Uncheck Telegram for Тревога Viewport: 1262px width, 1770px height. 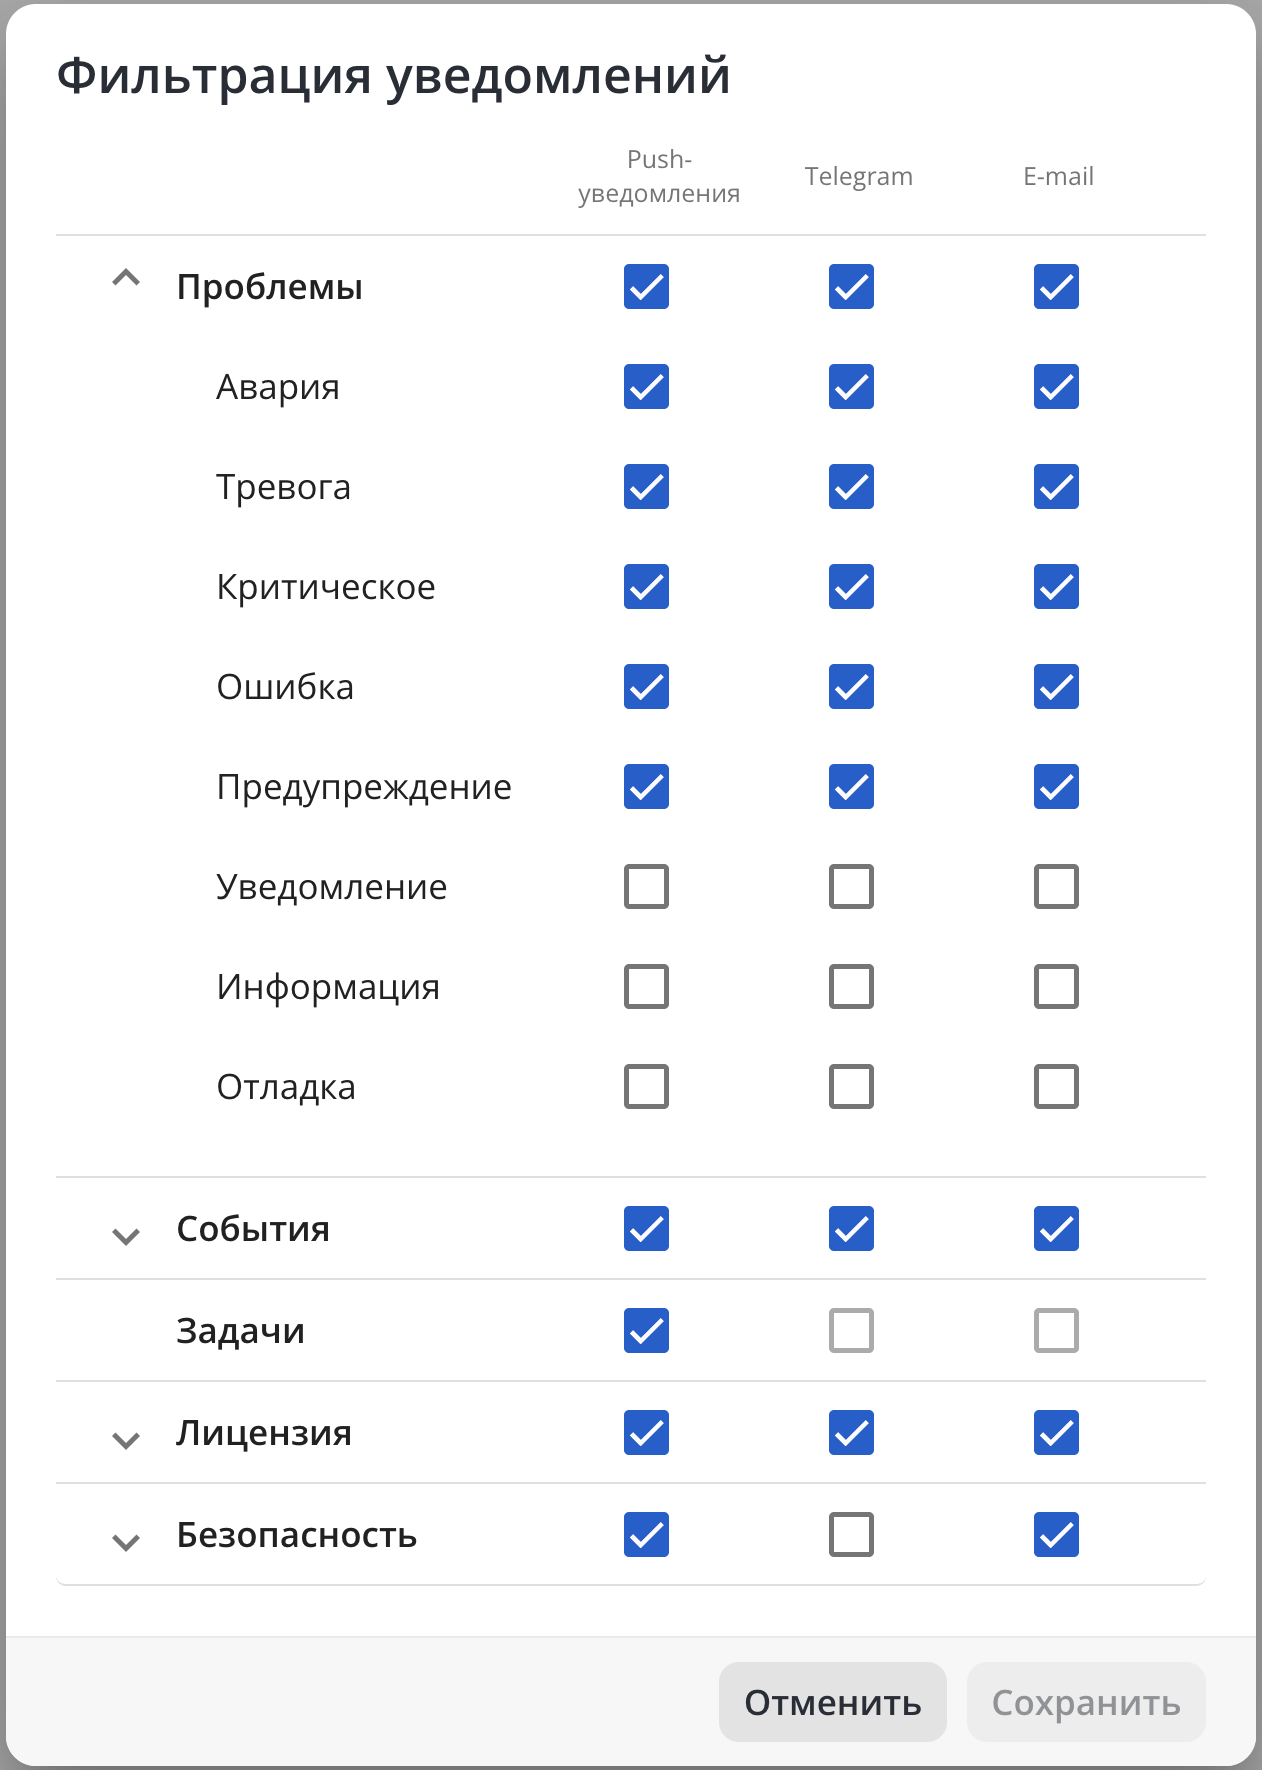point(851,487)
